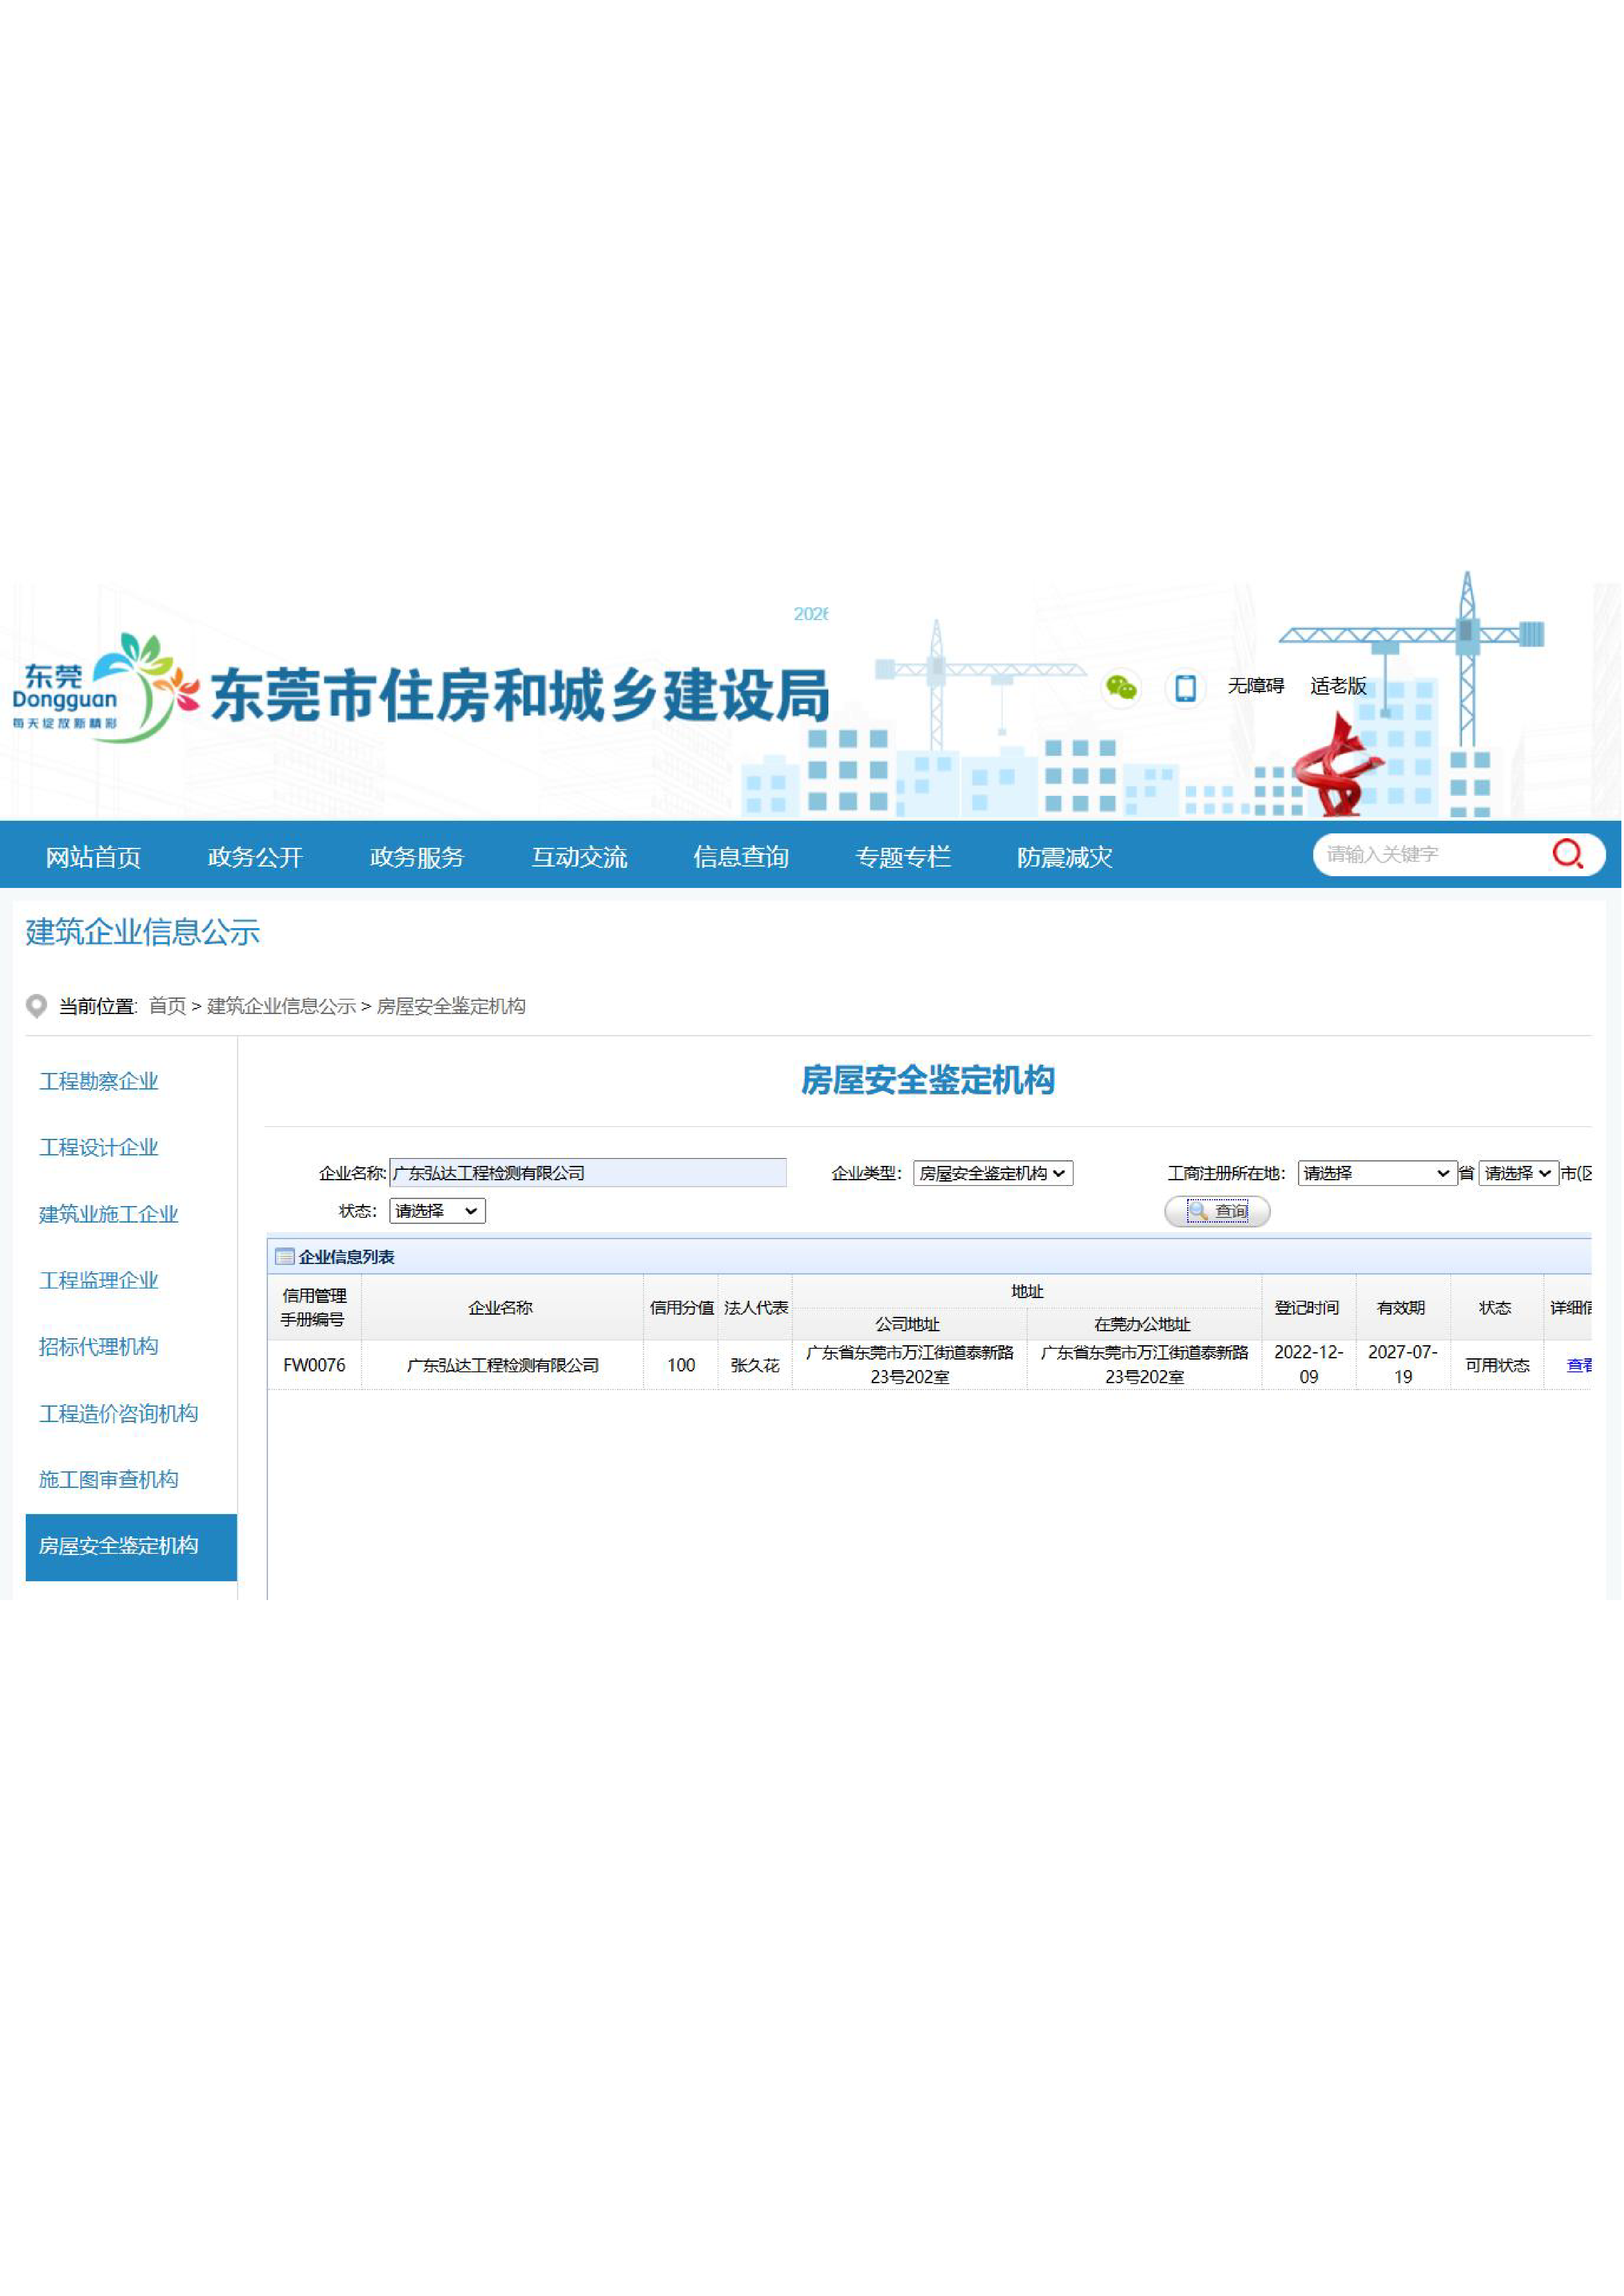Select 招标代理机构 in sidebar
Screen dimensions: 1624x2296
coord(99,1347)
